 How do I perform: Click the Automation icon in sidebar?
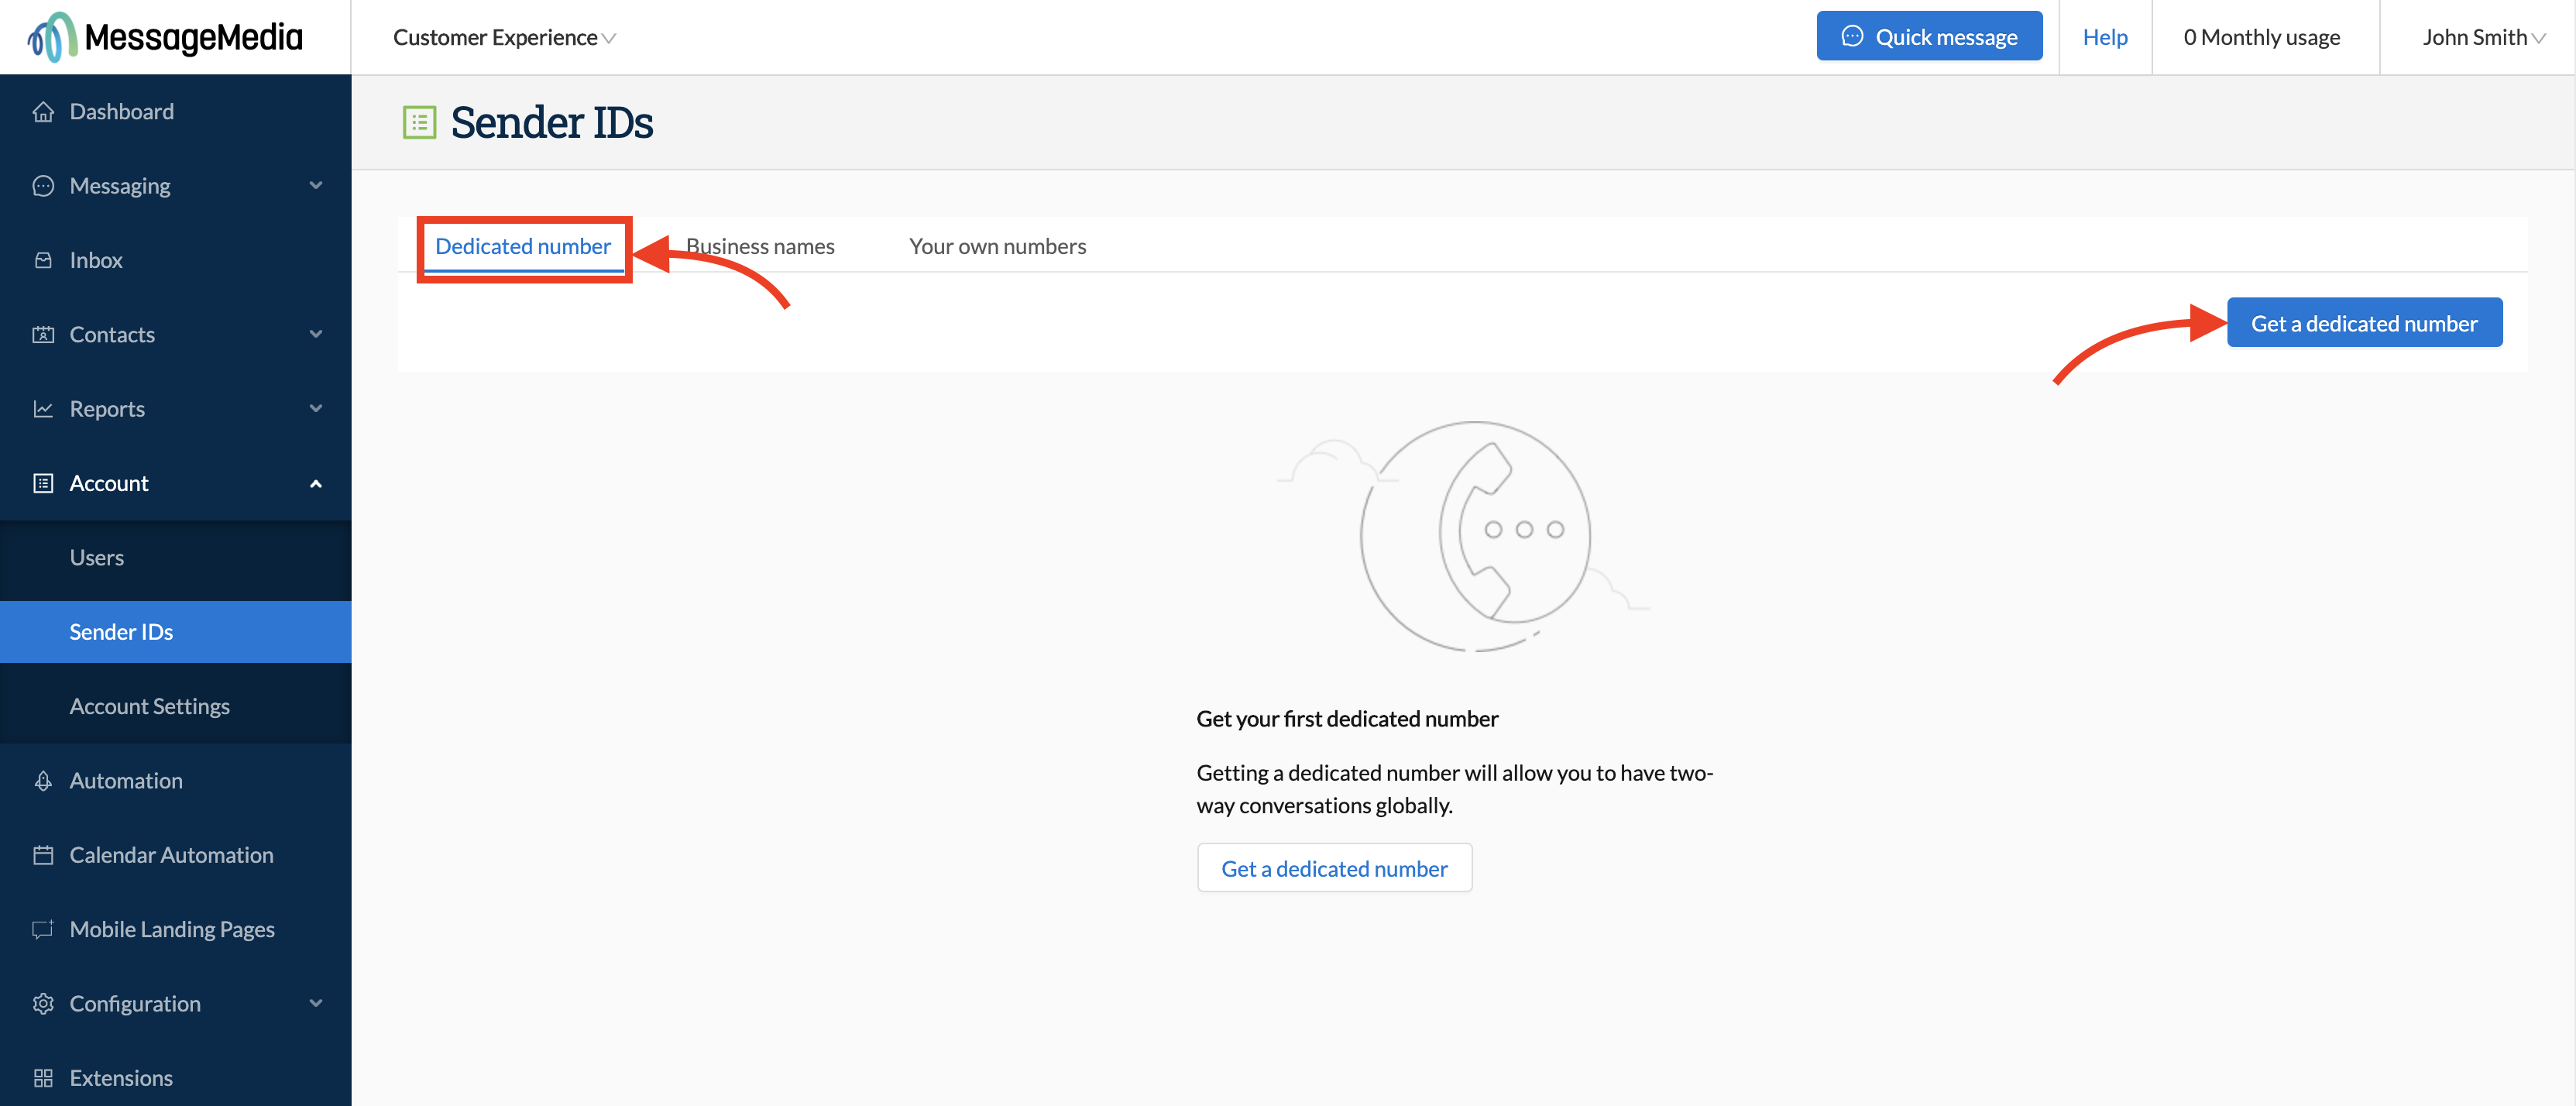click(x=43, y=781)
